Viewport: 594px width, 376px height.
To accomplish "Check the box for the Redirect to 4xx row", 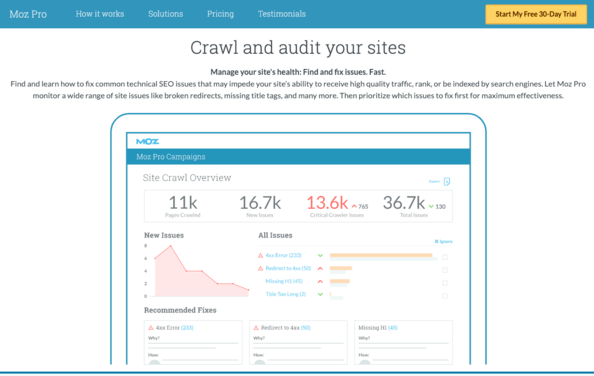I will click(445, 270).
